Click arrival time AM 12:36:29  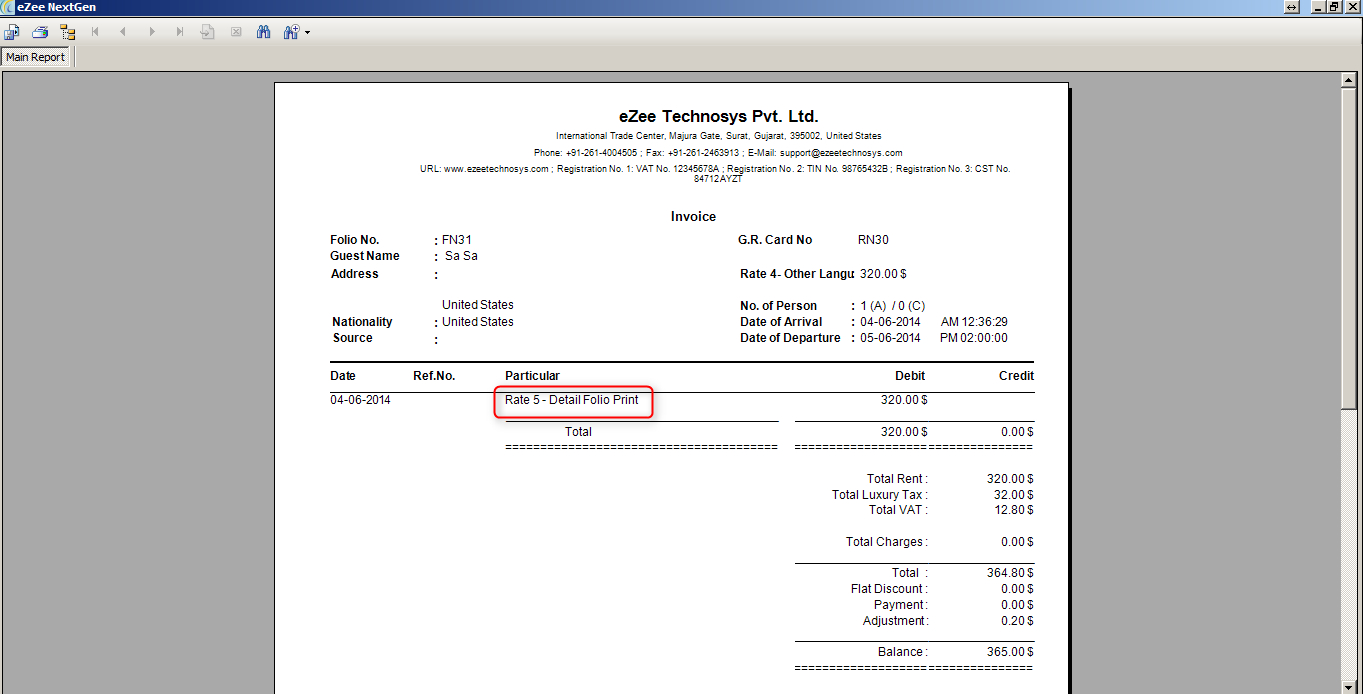coord(974,322)
